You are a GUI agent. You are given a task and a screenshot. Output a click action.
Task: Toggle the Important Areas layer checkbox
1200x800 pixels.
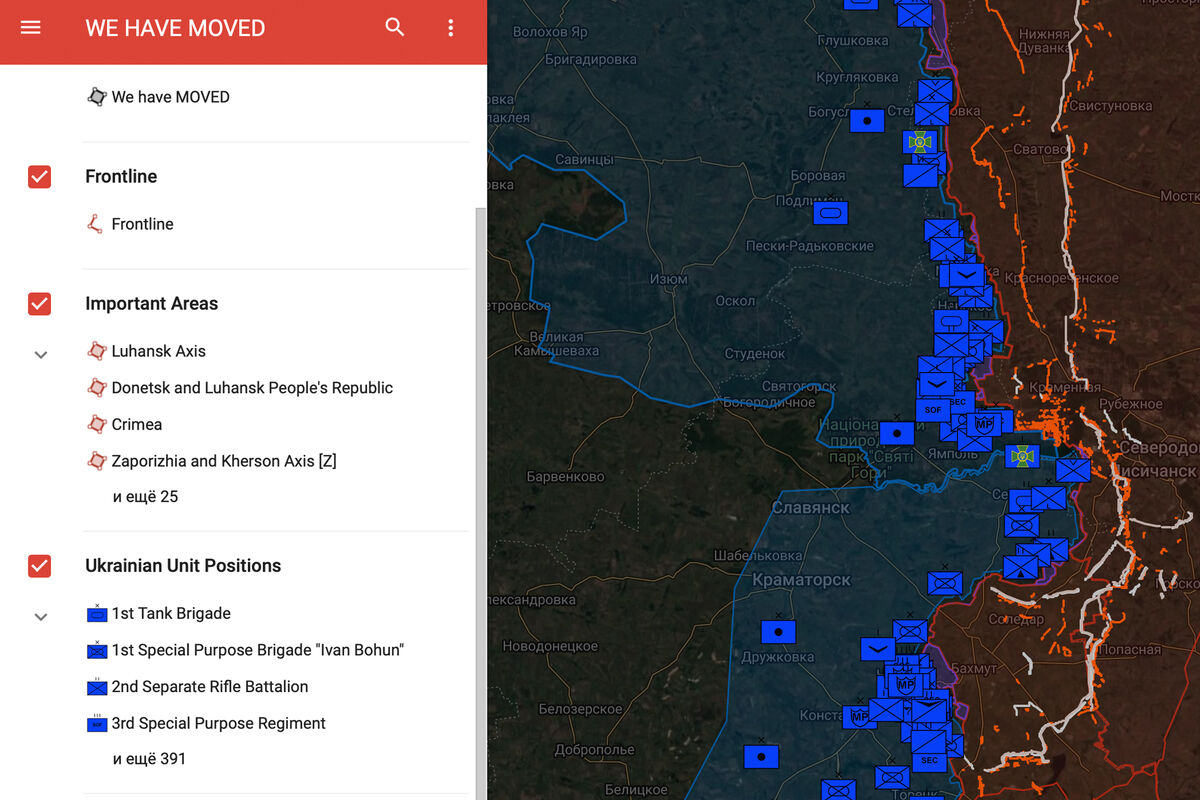click(x=39, y=304)
